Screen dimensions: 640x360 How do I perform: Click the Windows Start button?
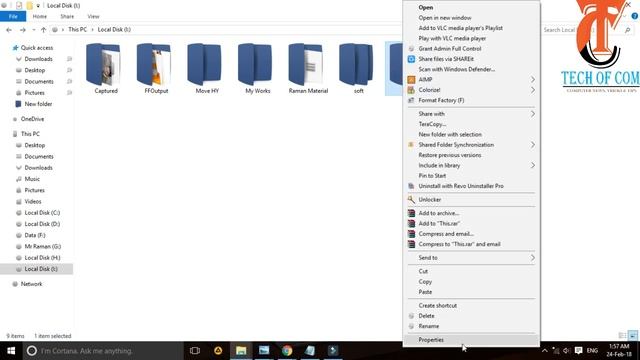[11, 351]
